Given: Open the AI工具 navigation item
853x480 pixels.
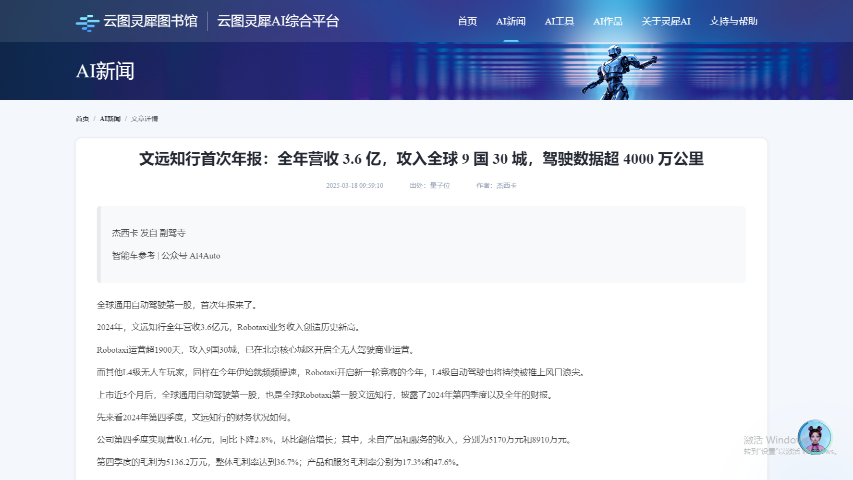Looking at the screenshot, I should (559, 21).
